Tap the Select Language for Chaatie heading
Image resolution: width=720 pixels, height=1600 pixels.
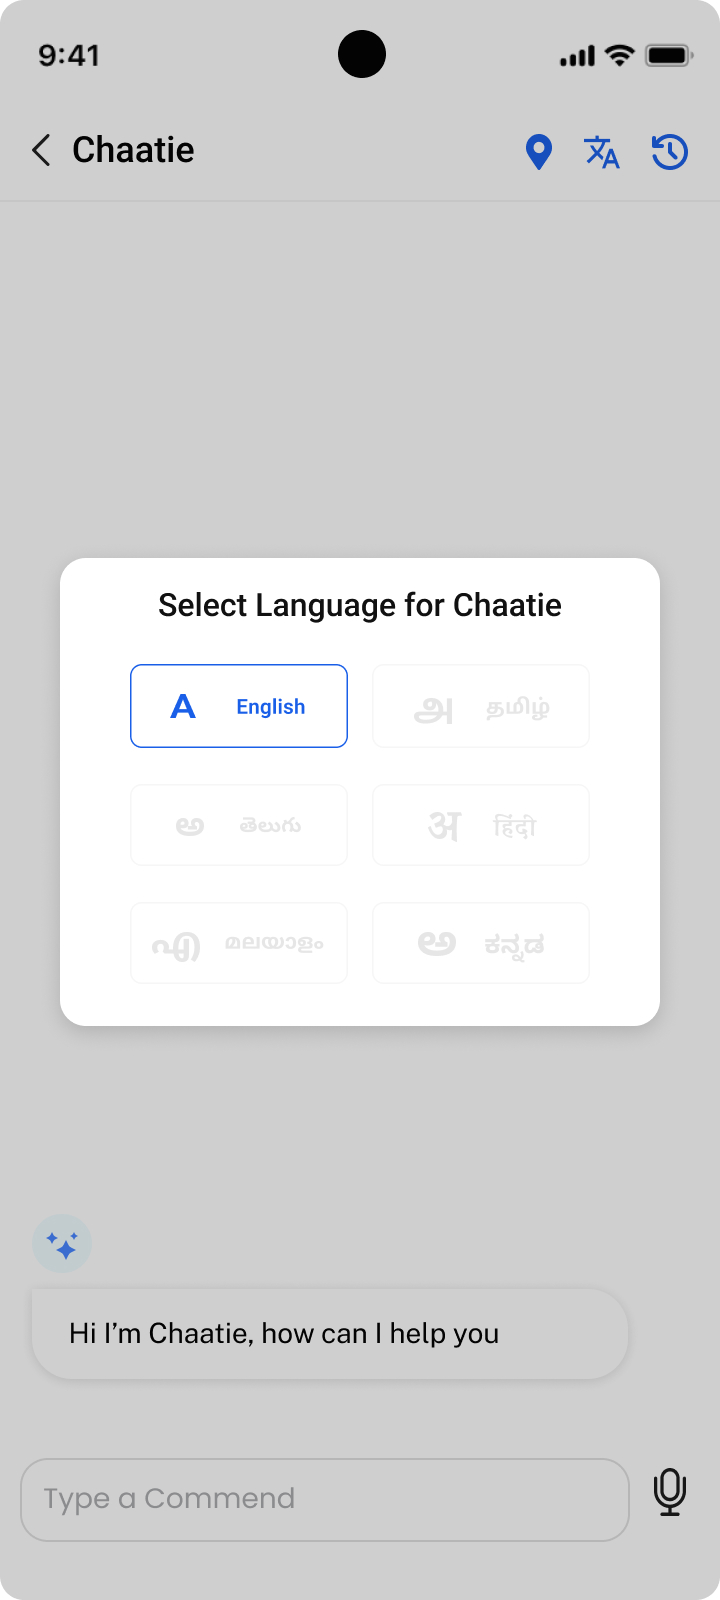[x=360, y=605]
